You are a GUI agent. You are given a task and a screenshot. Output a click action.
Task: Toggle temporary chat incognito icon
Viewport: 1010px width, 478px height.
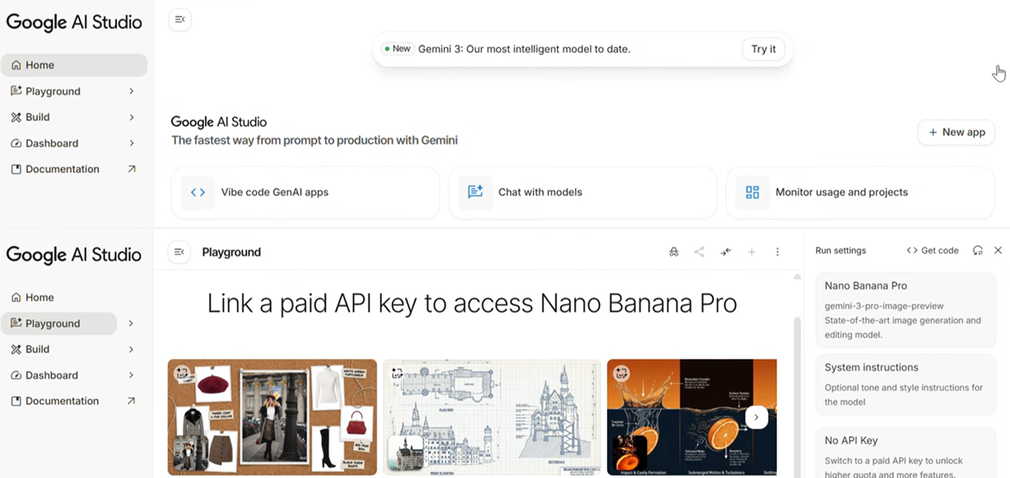pyautogui.click(x=674, y=252)
